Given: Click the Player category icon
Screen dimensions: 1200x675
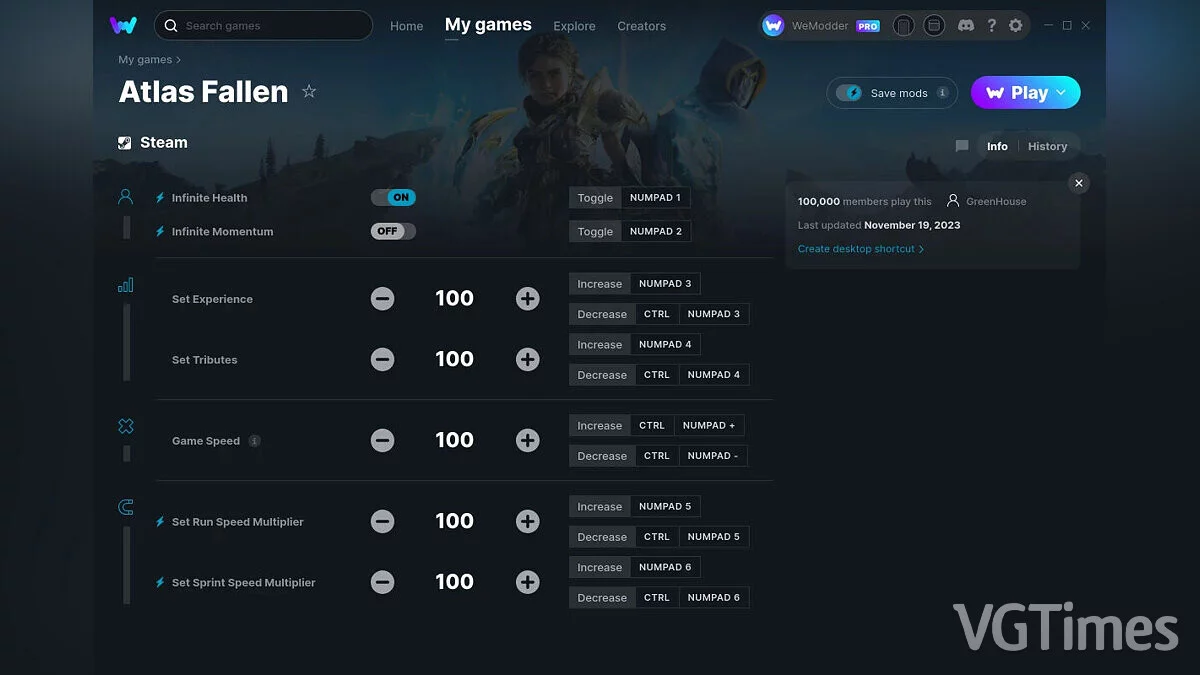Looking at the screenshot, I should coord(126,197).
